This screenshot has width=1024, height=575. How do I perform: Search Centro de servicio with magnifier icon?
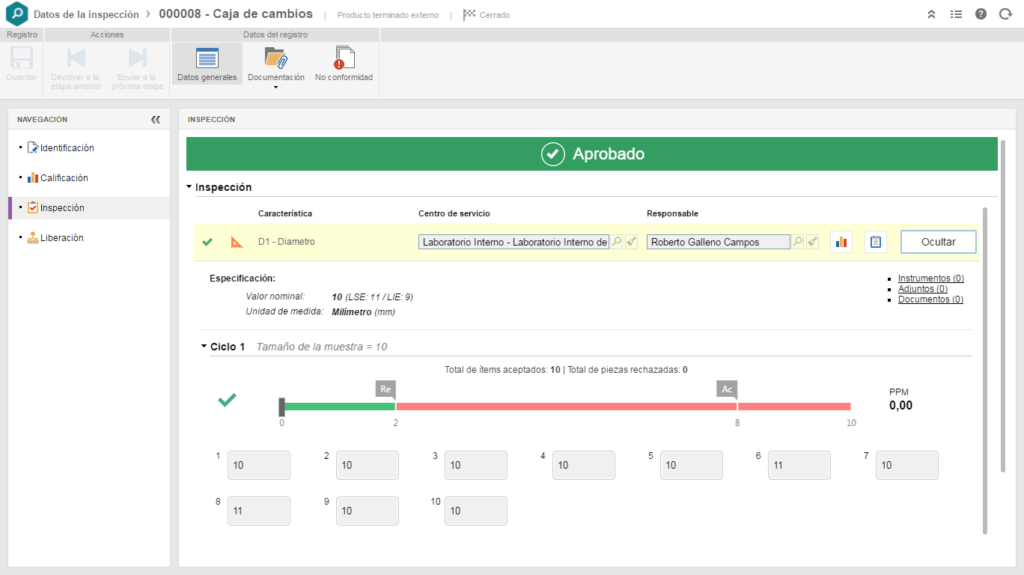click(616, 242)
